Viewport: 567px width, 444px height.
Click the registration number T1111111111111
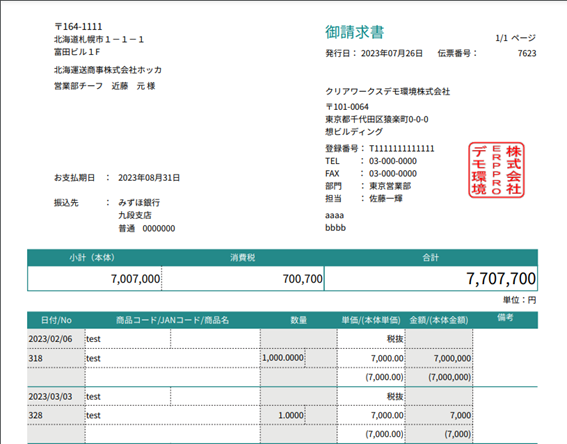(x=401, y=149)
